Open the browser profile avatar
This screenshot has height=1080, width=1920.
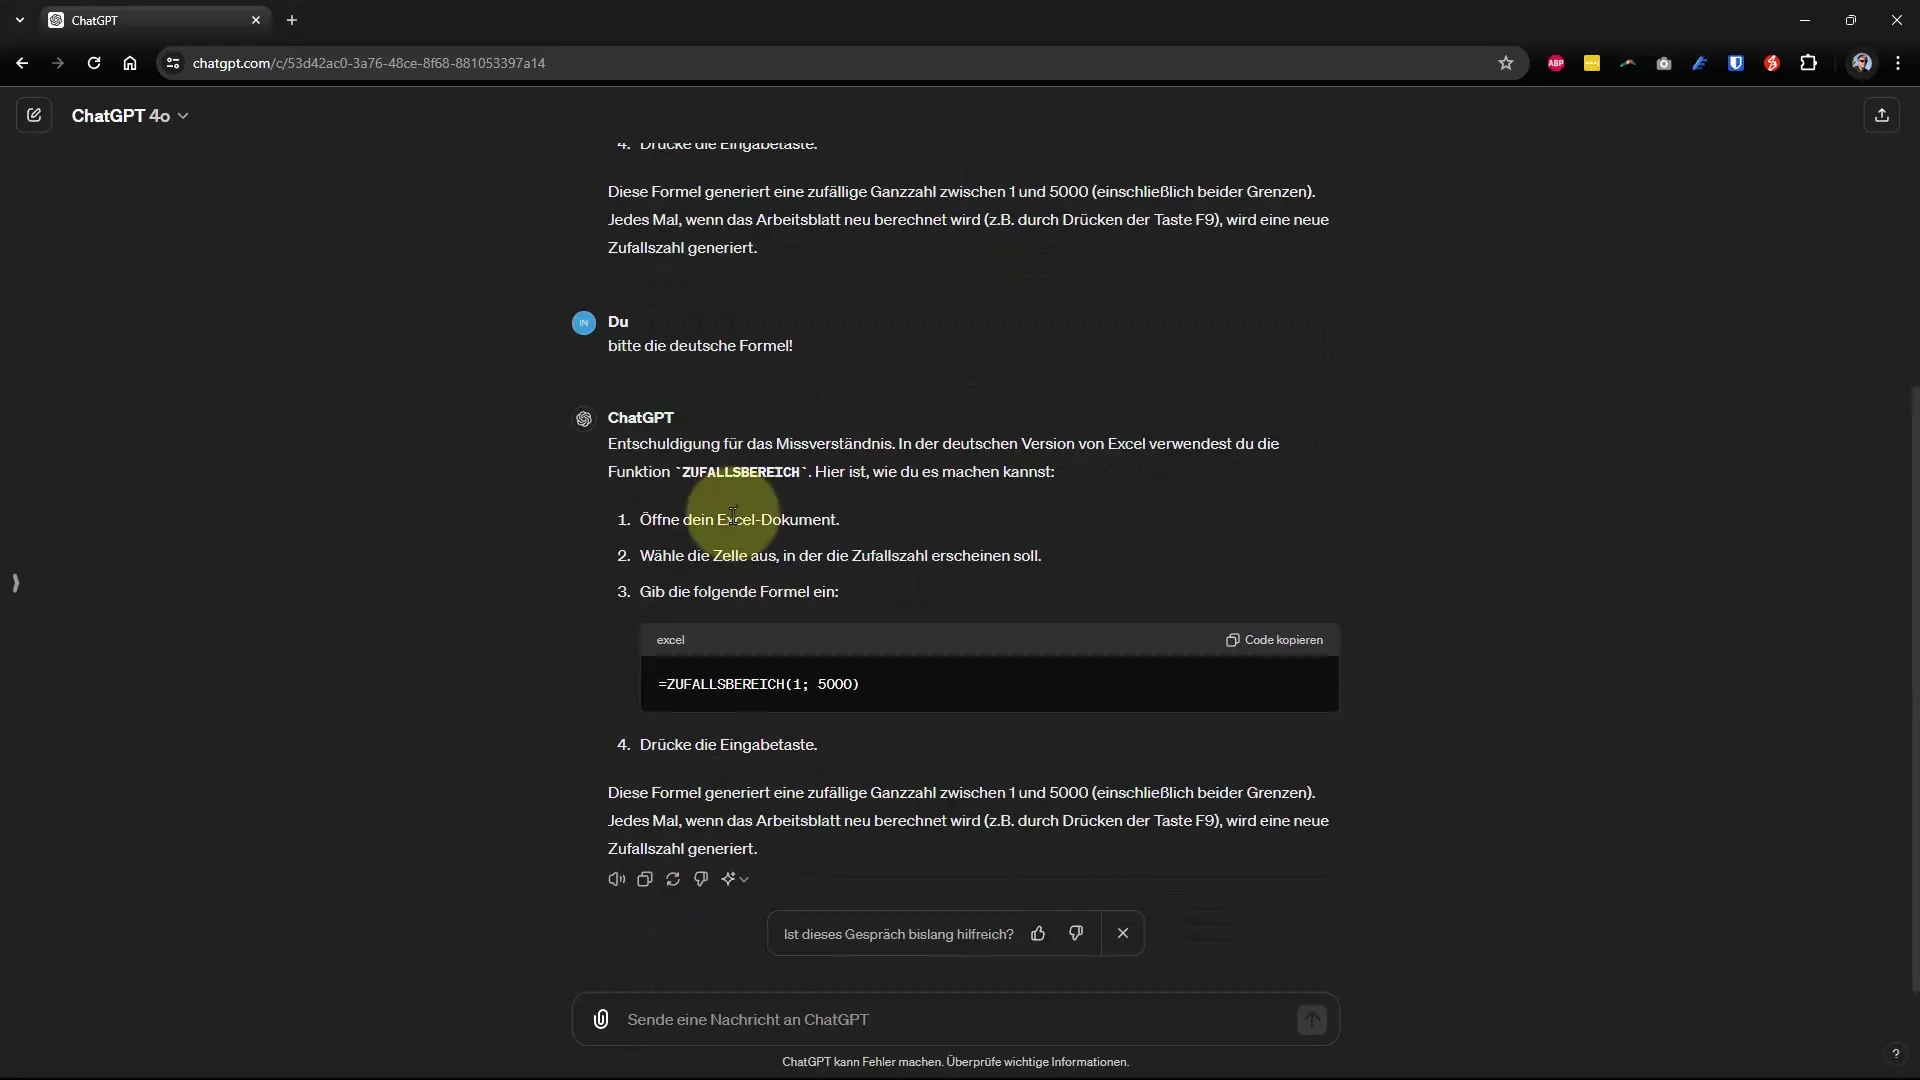[1862, 63]
